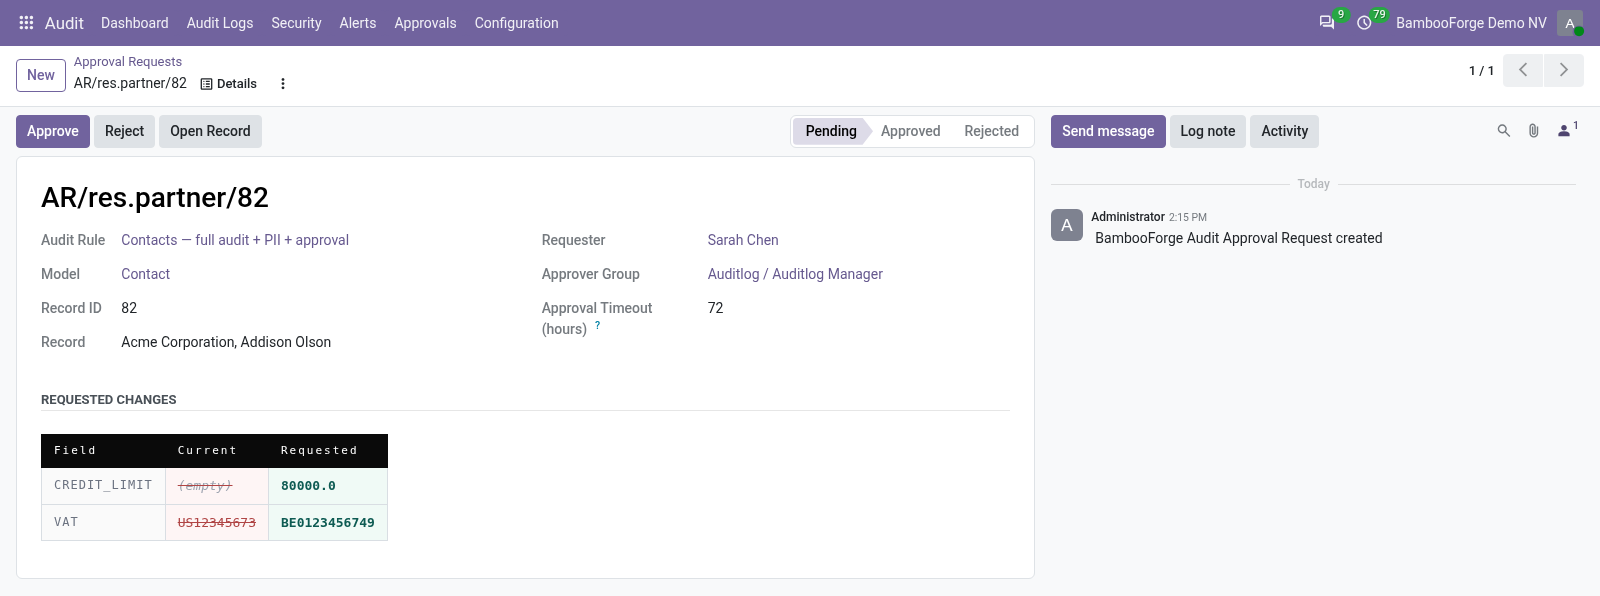
Task: Click the approval timeout value 72
Action: point(715,308)
